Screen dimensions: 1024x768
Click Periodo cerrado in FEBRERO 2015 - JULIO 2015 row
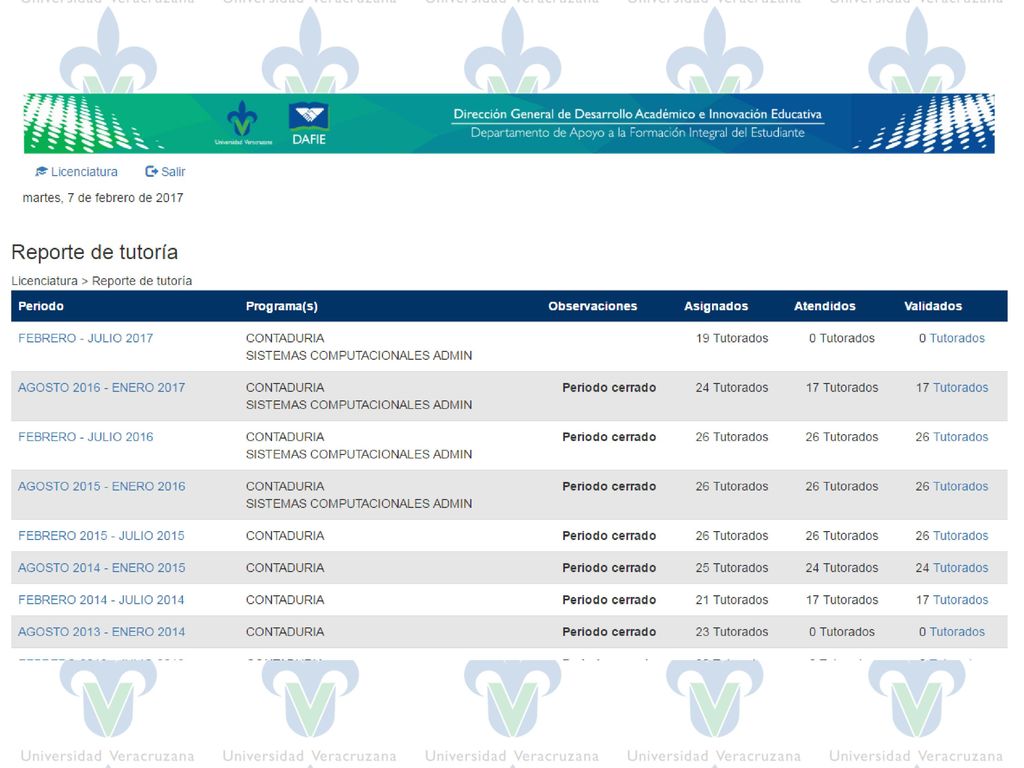609,536
